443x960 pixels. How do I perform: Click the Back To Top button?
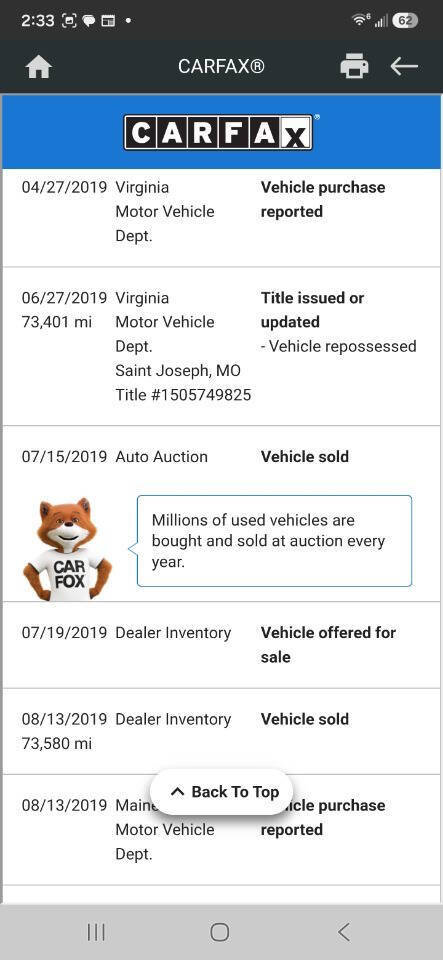click(x=222, y=792)
